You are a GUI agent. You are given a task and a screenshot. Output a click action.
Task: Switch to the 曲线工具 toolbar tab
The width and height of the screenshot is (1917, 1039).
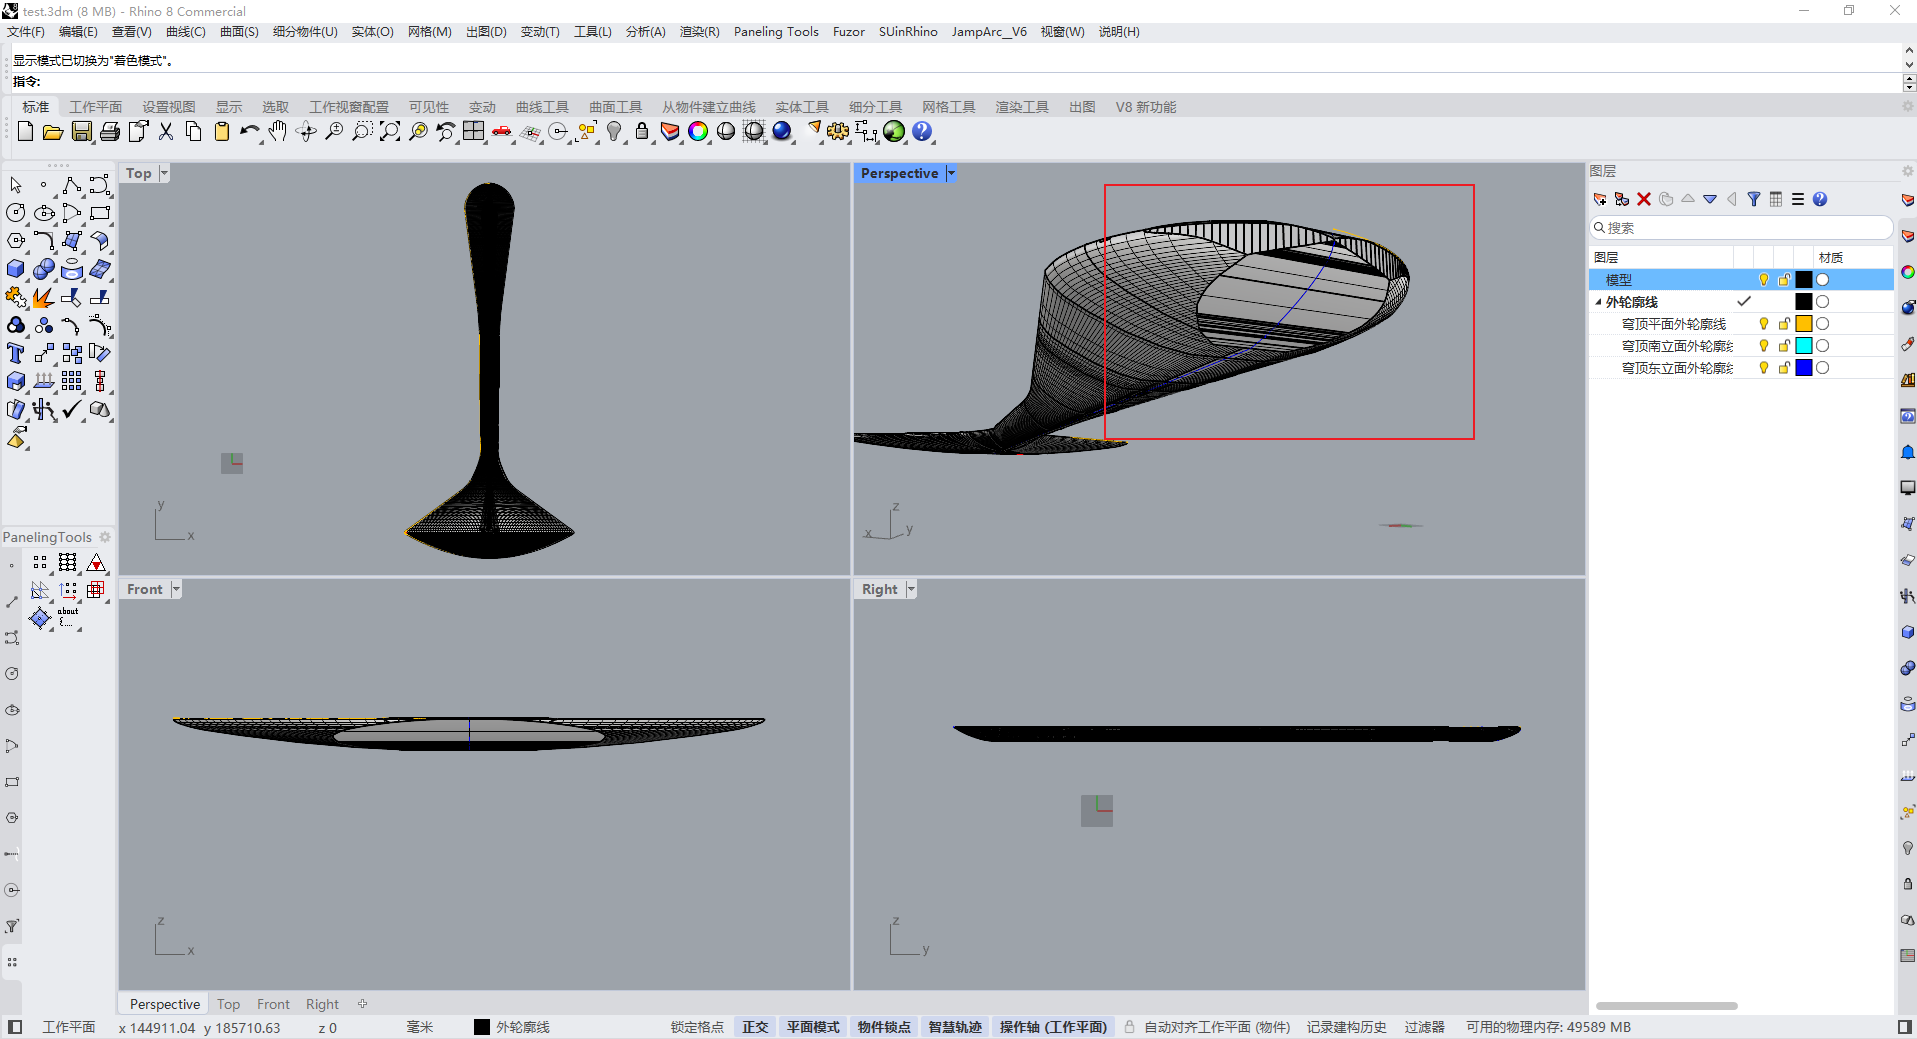(x=542, y=107)
